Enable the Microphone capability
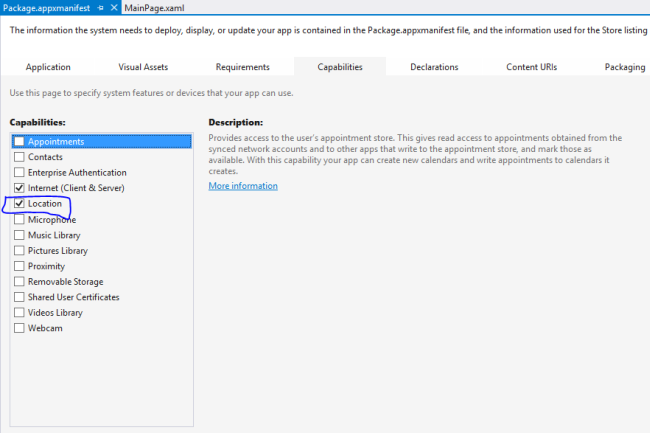The width and height of the screenshot is (650, 433). click(19, 219)
